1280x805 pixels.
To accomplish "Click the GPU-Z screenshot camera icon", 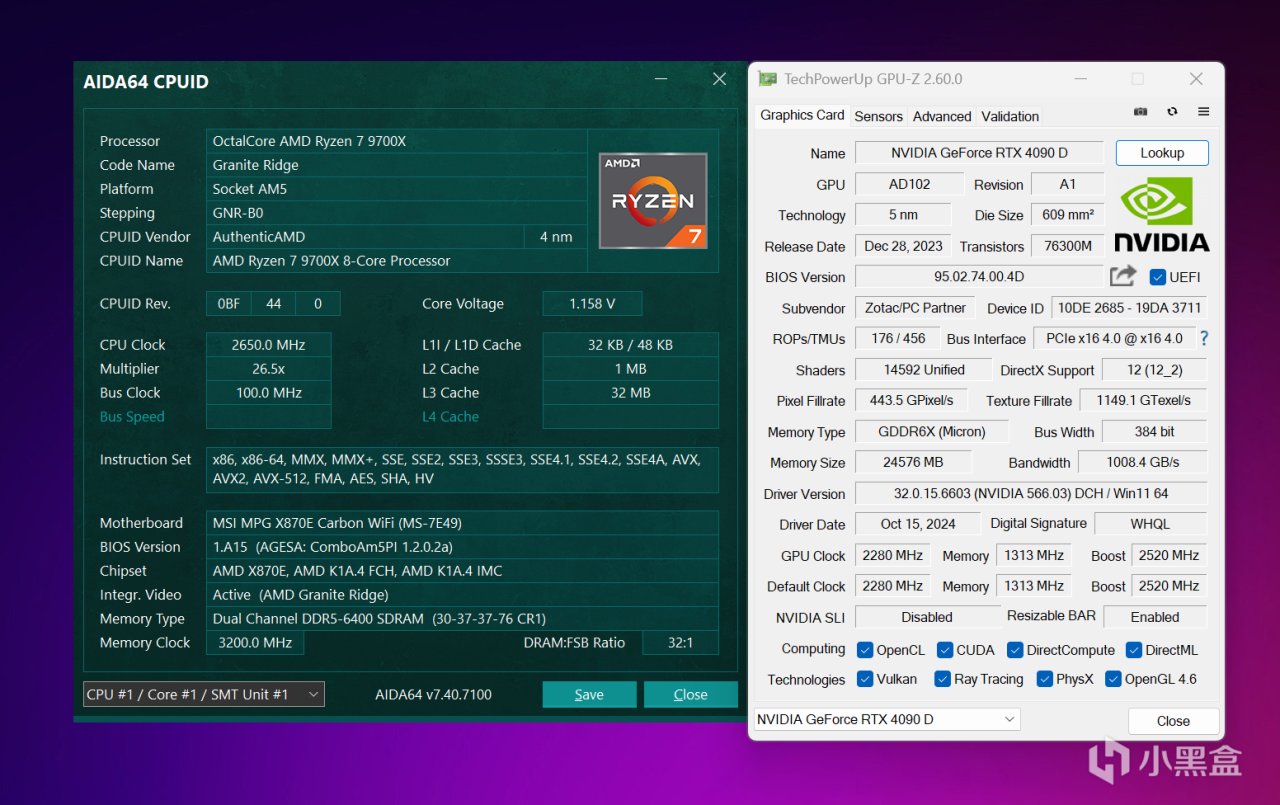I will tap(1141, 112).
